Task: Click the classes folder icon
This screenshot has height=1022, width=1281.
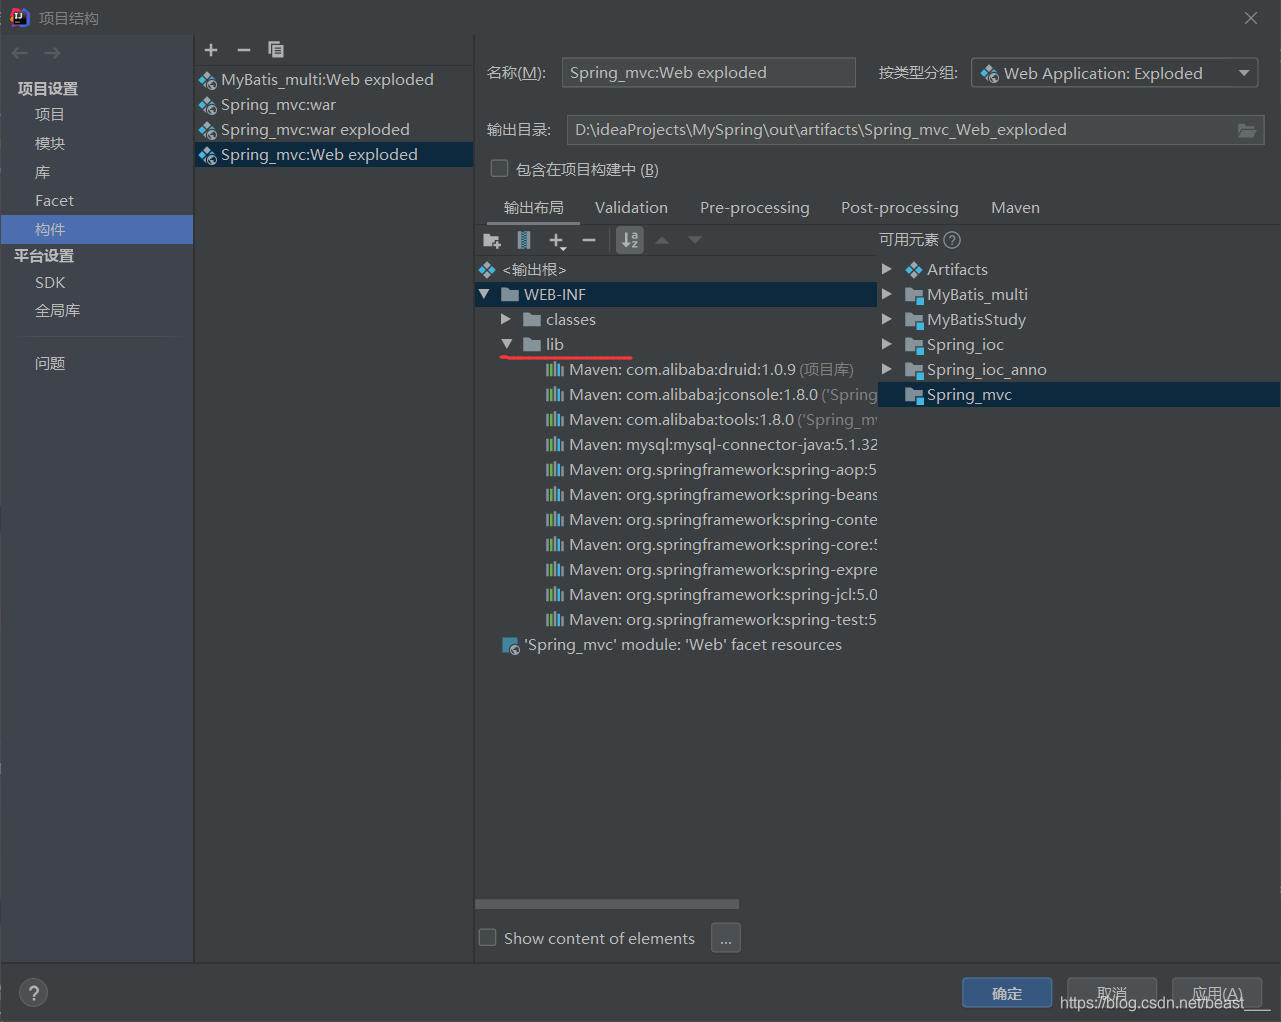Action: pyautogui.click(x=532, y=320)
